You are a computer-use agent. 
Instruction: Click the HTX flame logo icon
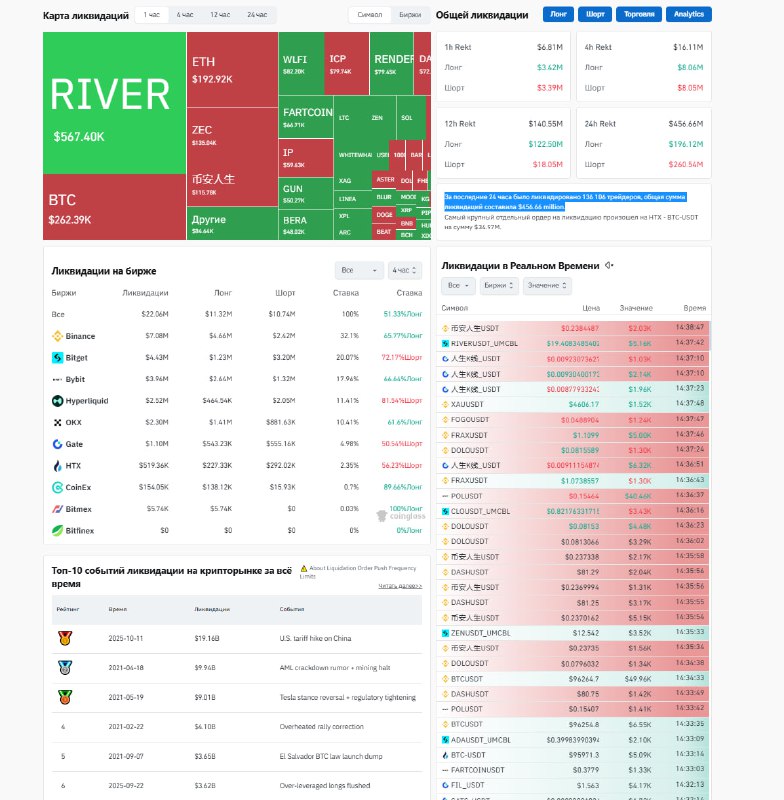(x=57, y=465)
